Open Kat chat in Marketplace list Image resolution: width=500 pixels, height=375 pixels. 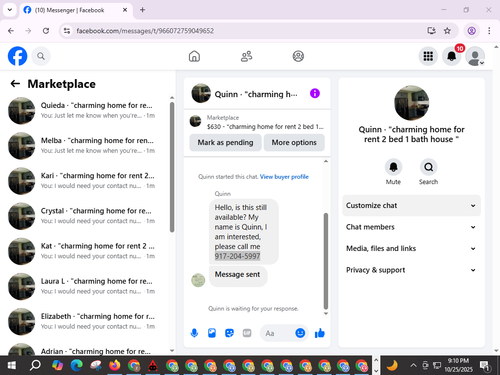(x=85, y=251)
